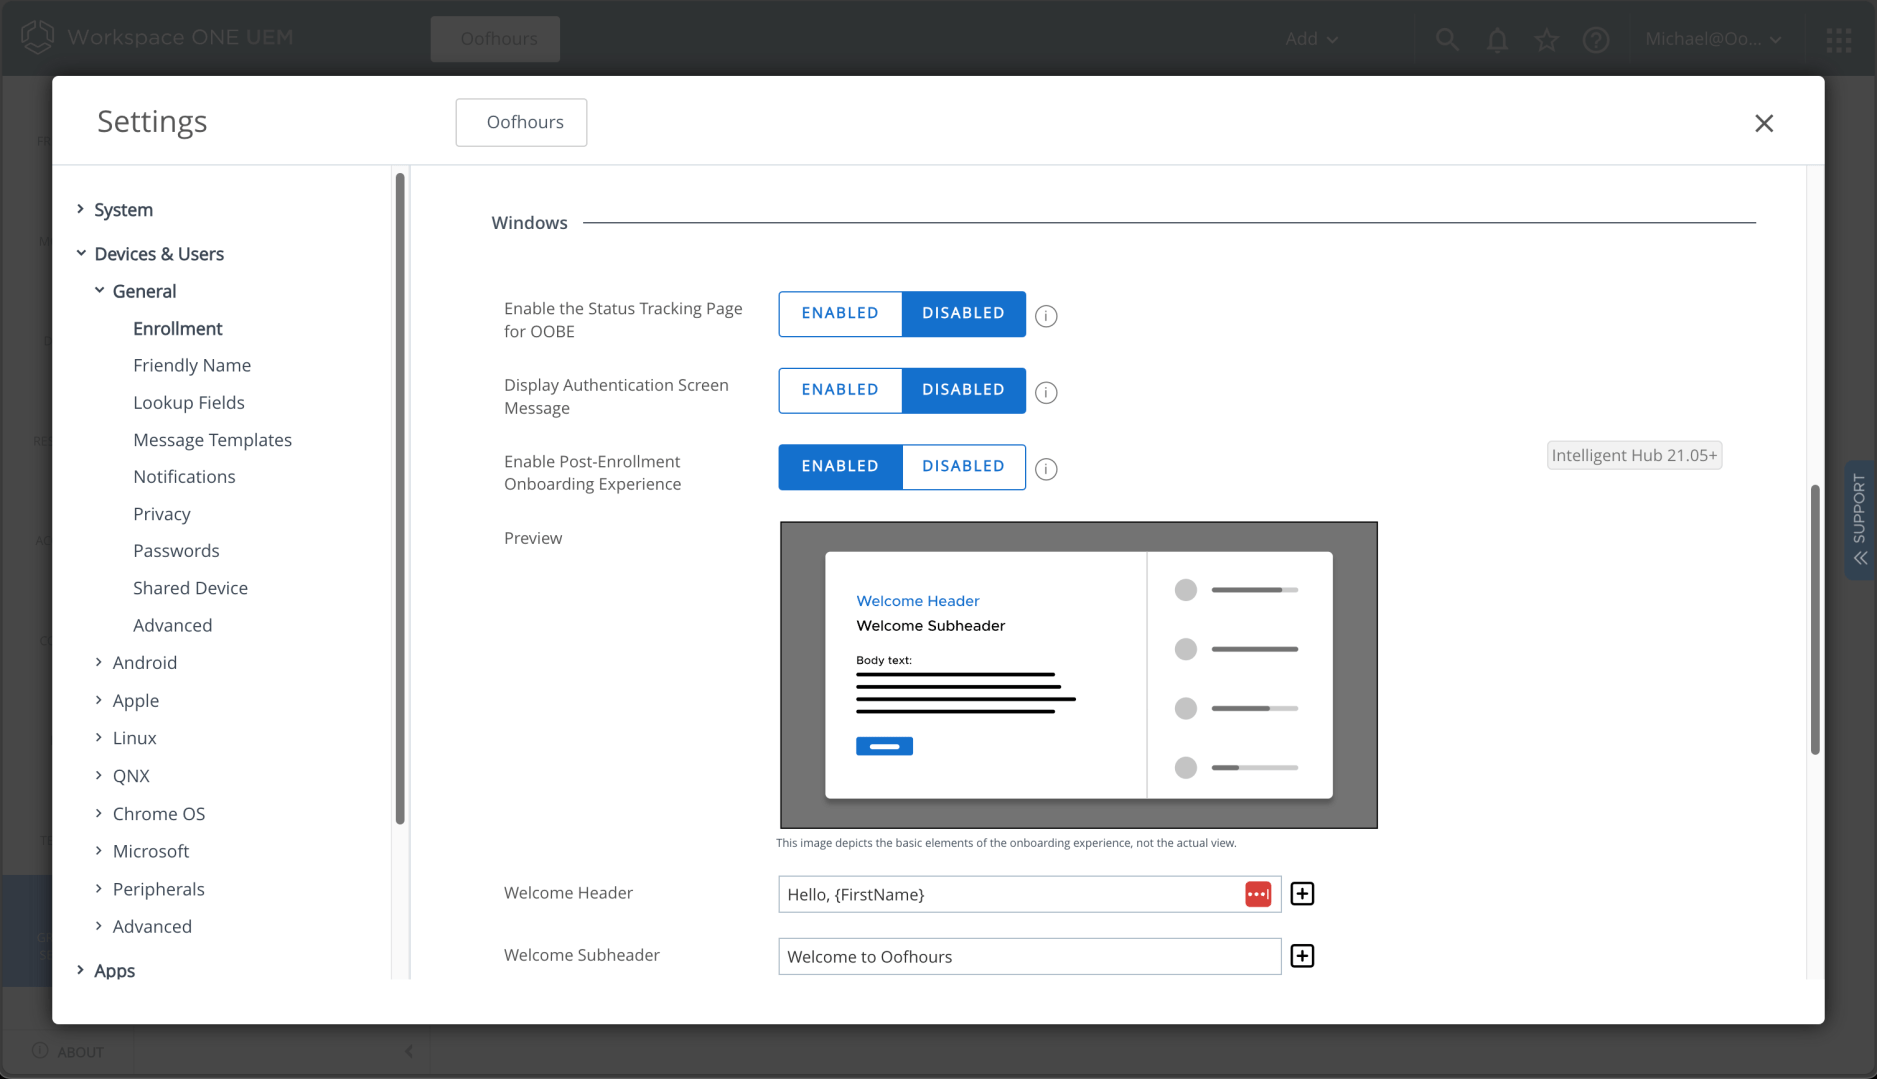Image resolution: width=1877 pixels, height=1079 pixels.
Task: Click info icon for Display Authentication Screen Message
Action: [x=1046, y=393]
